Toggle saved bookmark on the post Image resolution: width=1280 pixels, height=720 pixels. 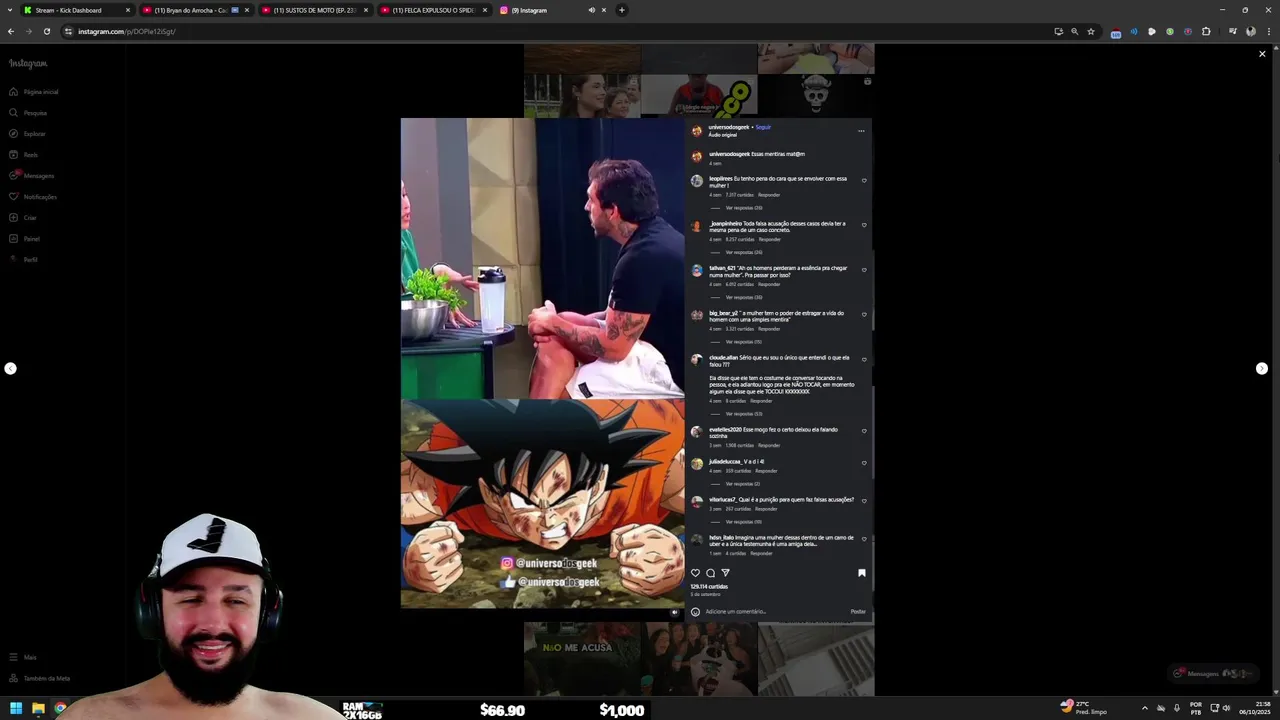coord(862,573)
